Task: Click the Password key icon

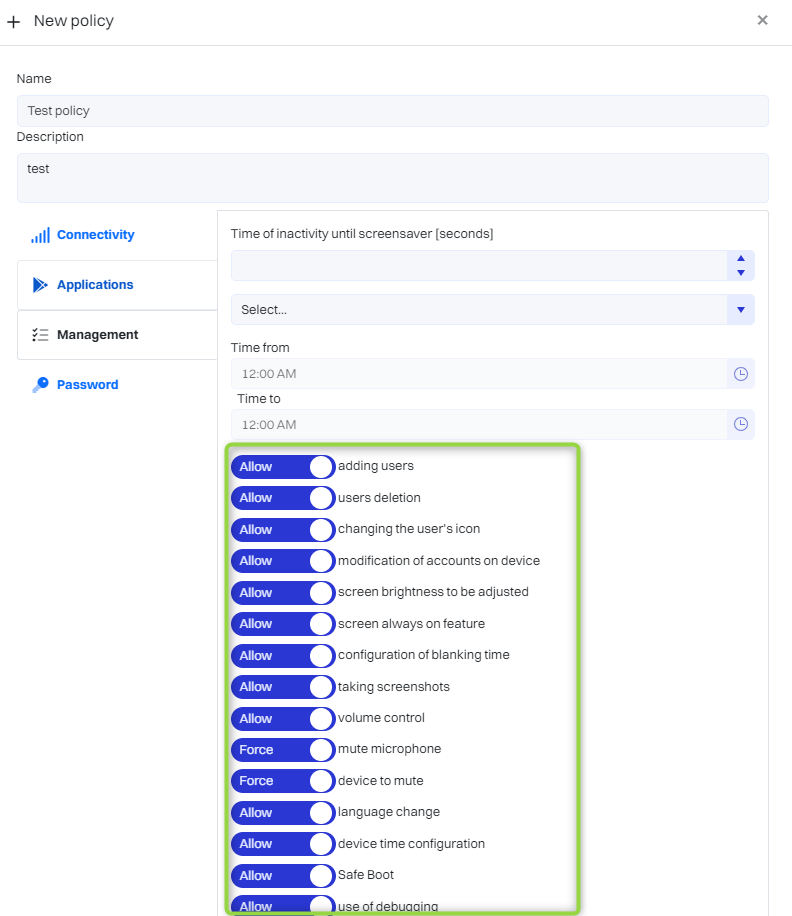Action: tap(40, 385)
